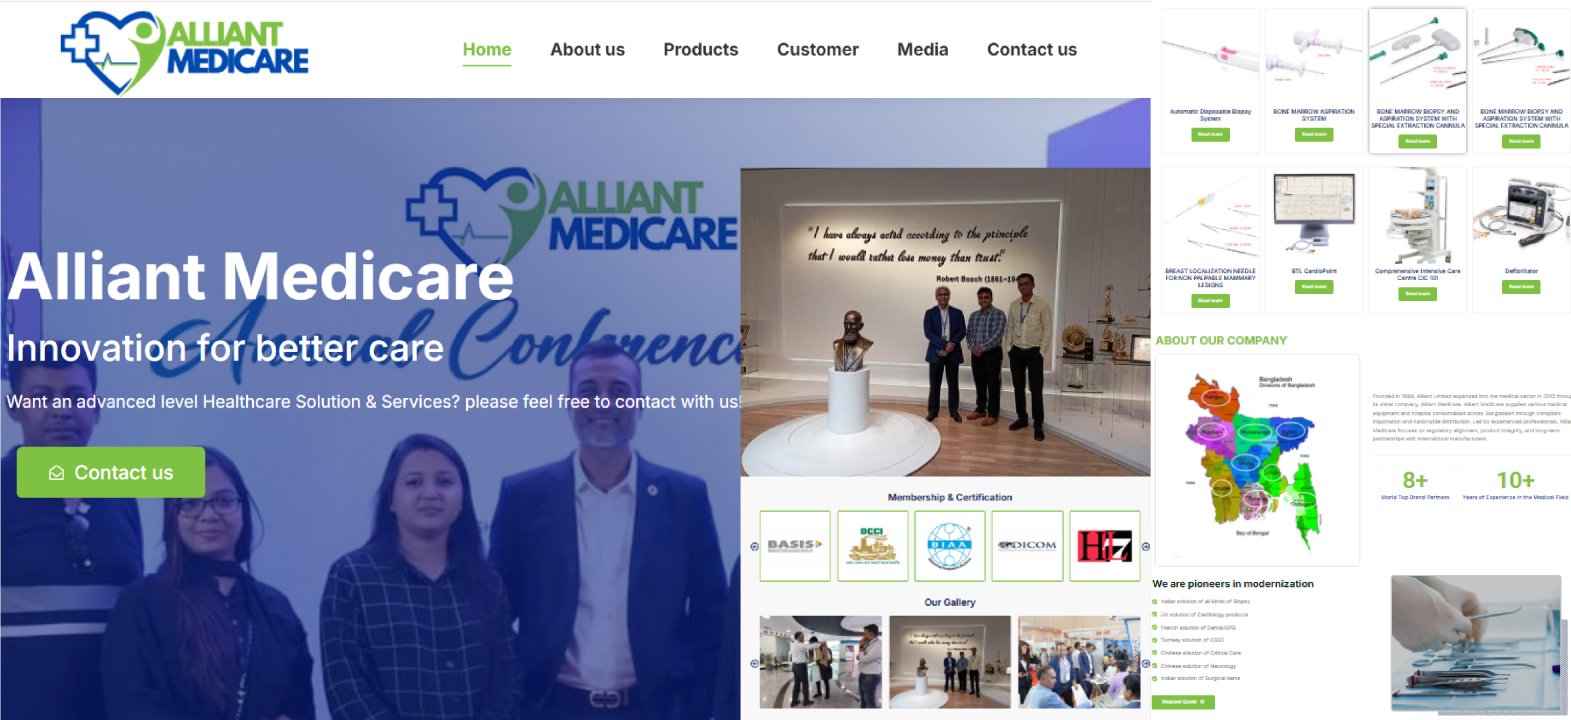Advance Our Gallery to next images

tap(1146, 663)
